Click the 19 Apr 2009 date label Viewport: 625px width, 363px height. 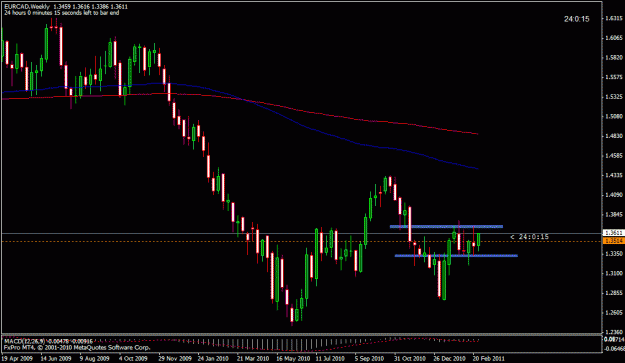coord(17,358)
